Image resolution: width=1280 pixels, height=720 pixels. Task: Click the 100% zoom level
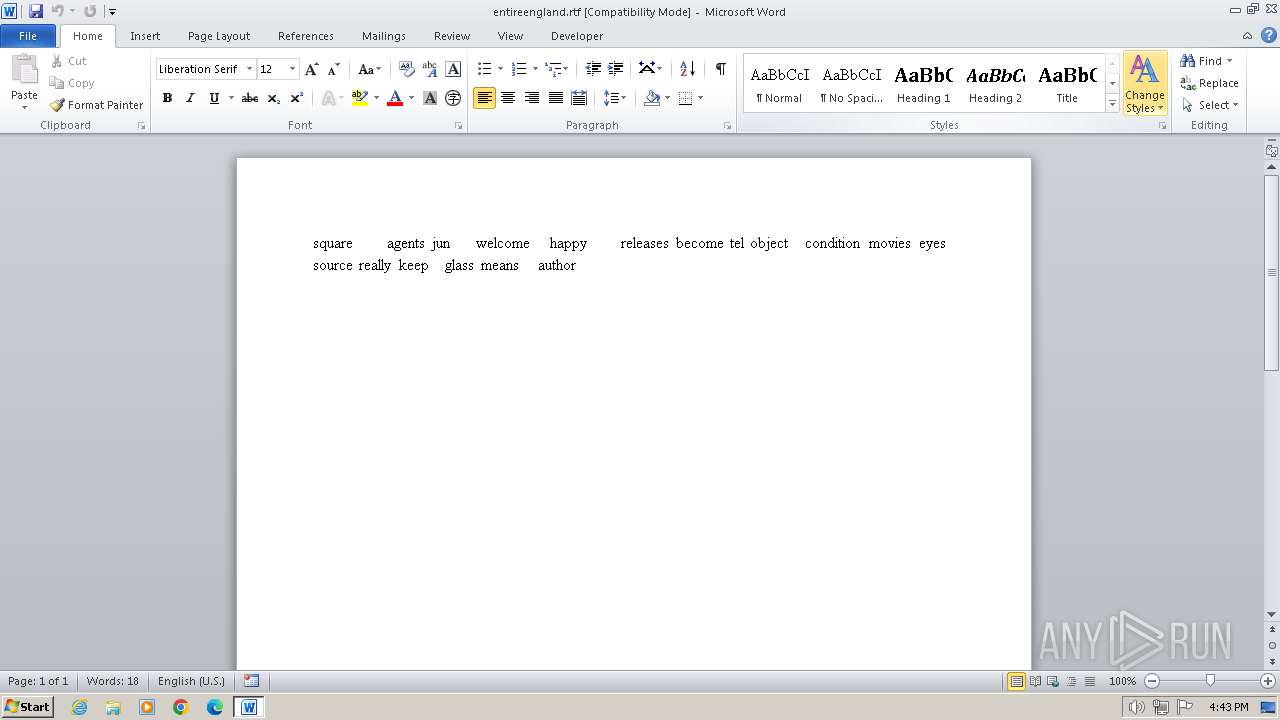1122,681
